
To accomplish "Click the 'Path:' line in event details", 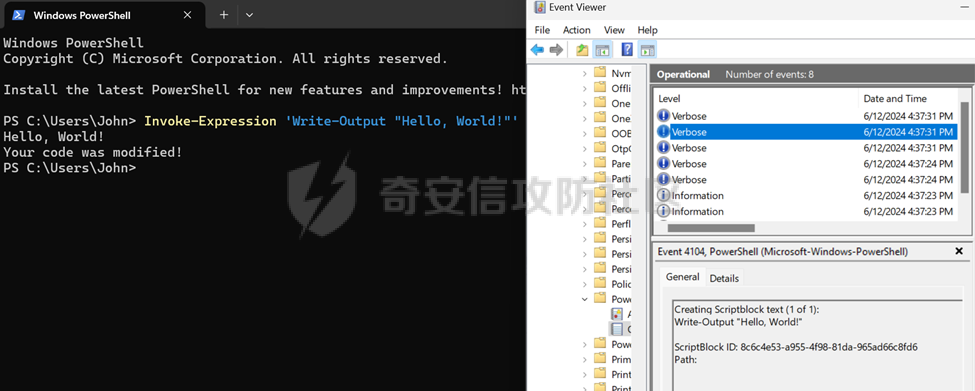I will coord(686,359).
